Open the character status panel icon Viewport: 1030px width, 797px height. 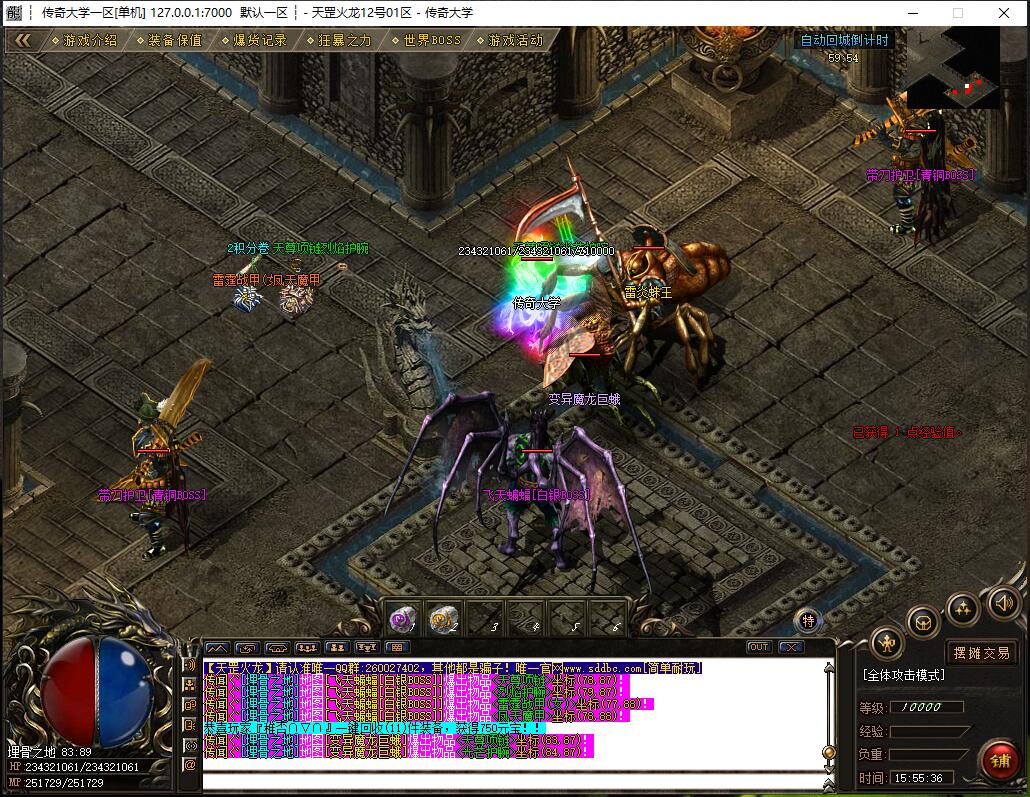click(887, 643)
